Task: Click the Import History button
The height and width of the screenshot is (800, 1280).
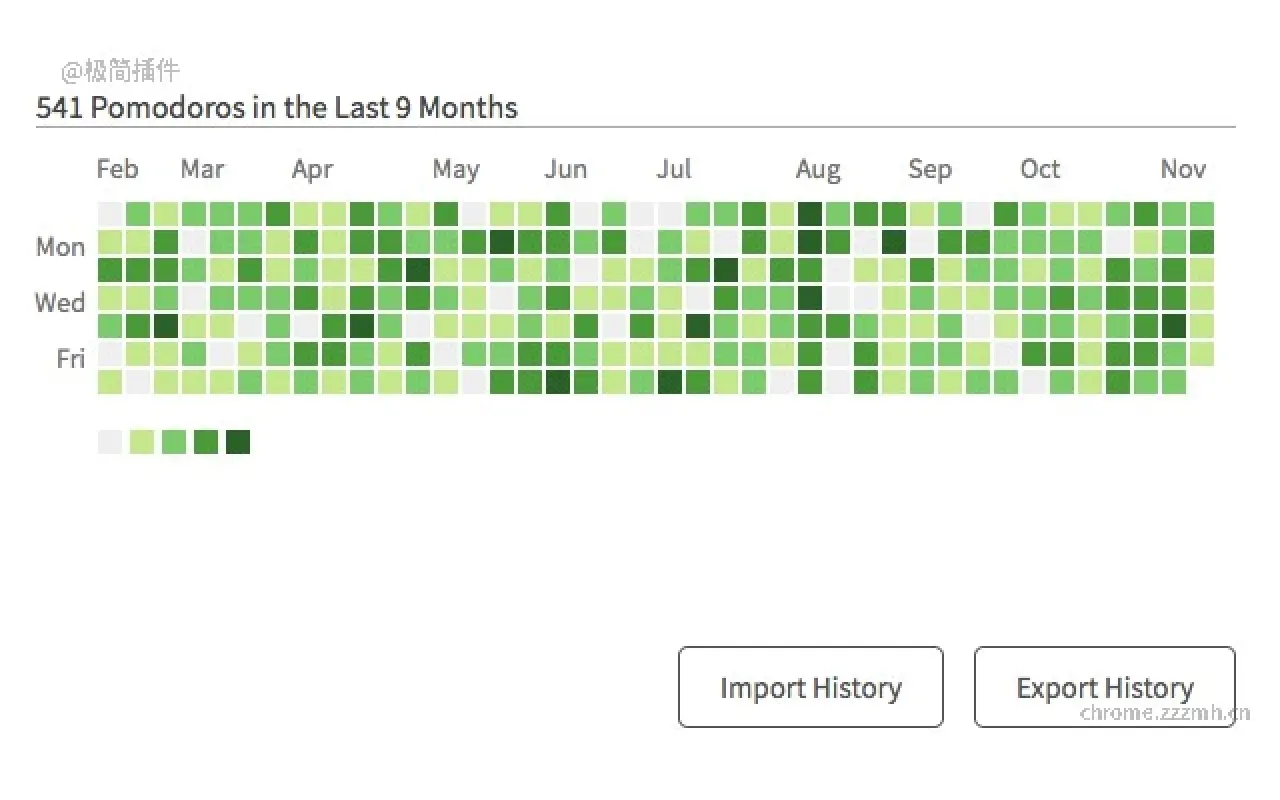Action: tap(810, 687)
